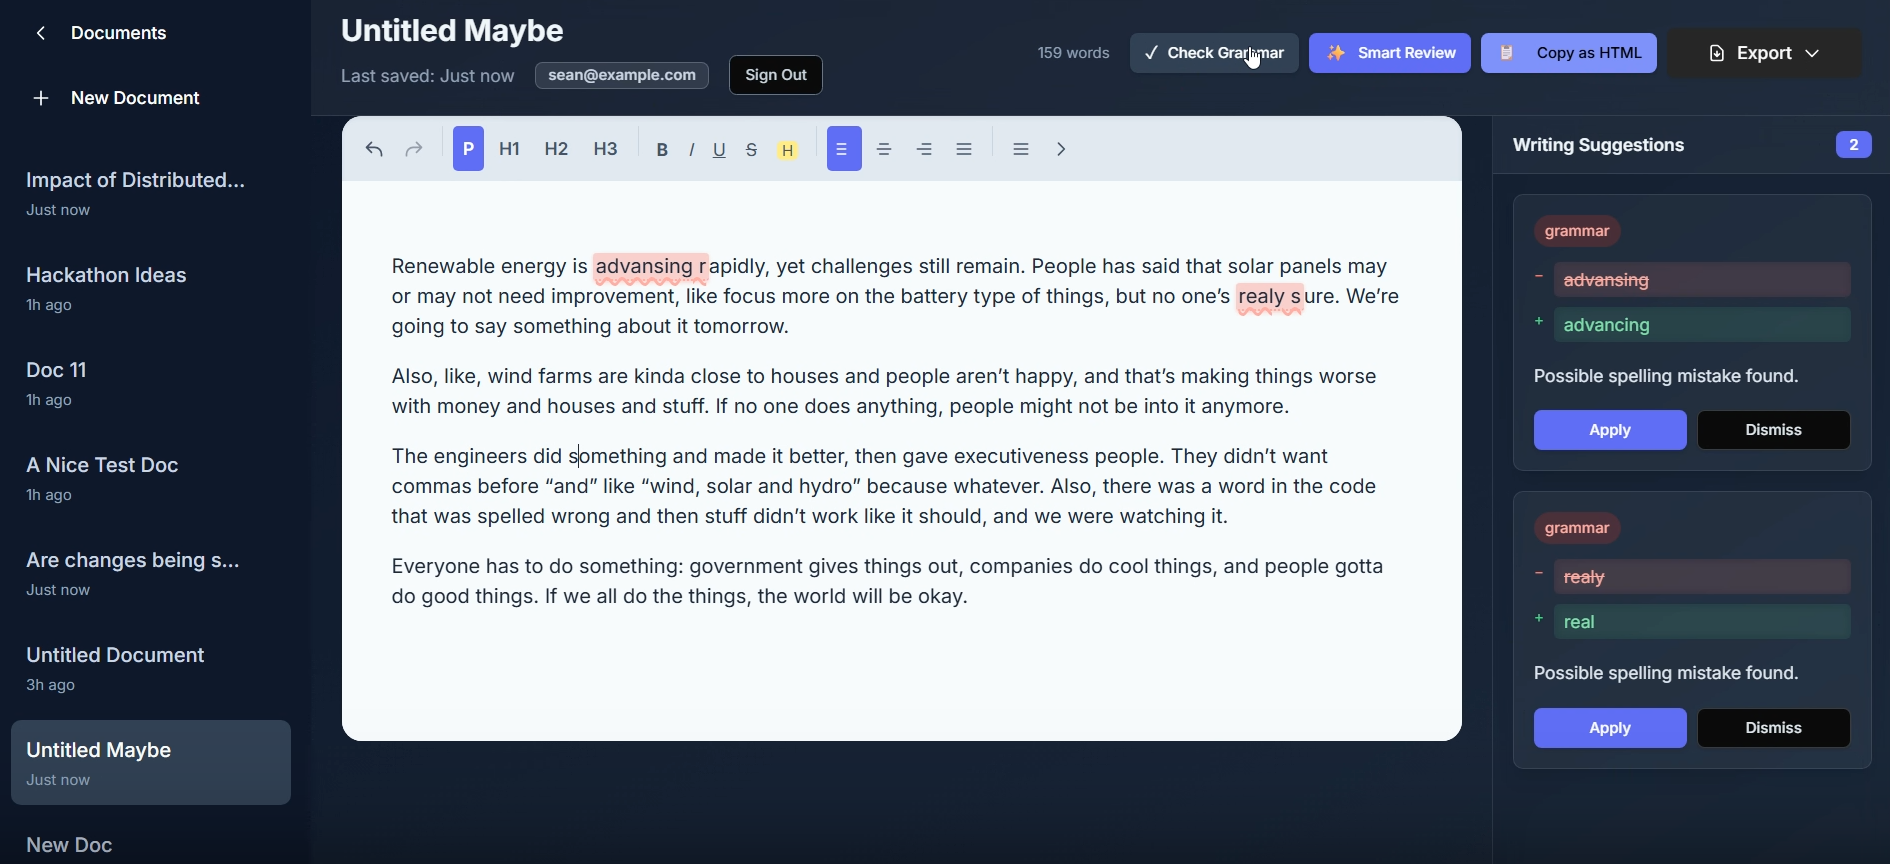This screenshot has height=864, width=1890.
Task: Apply the 'advancing' spelling suggestion
Action: (1610, 430)
